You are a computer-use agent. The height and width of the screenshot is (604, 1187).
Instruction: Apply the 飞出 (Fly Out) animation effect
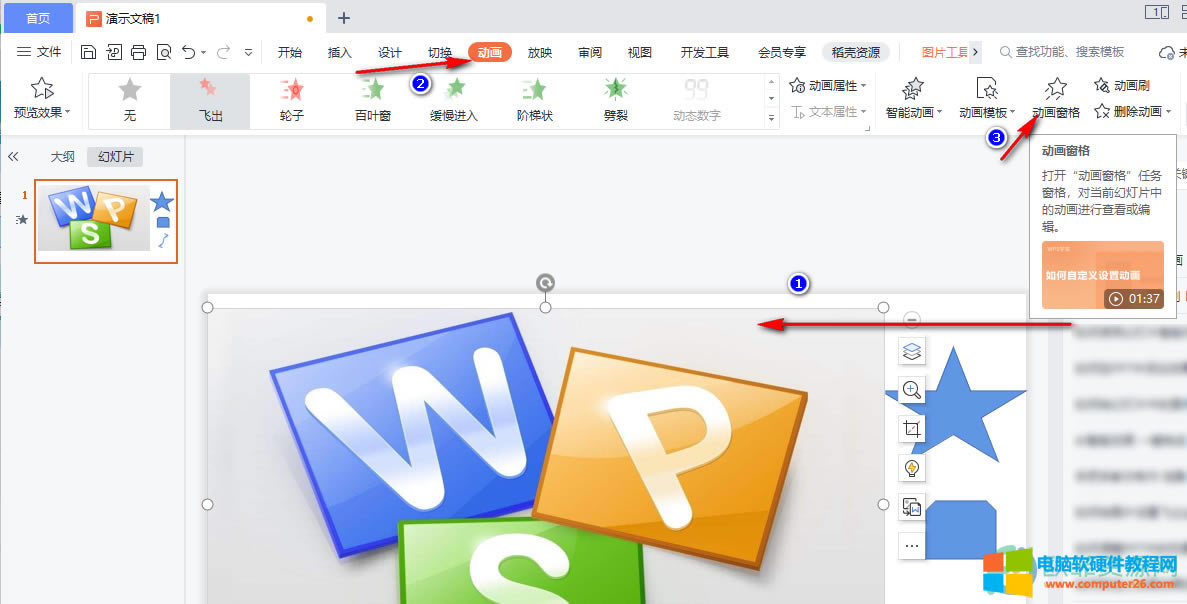(210, 100)
